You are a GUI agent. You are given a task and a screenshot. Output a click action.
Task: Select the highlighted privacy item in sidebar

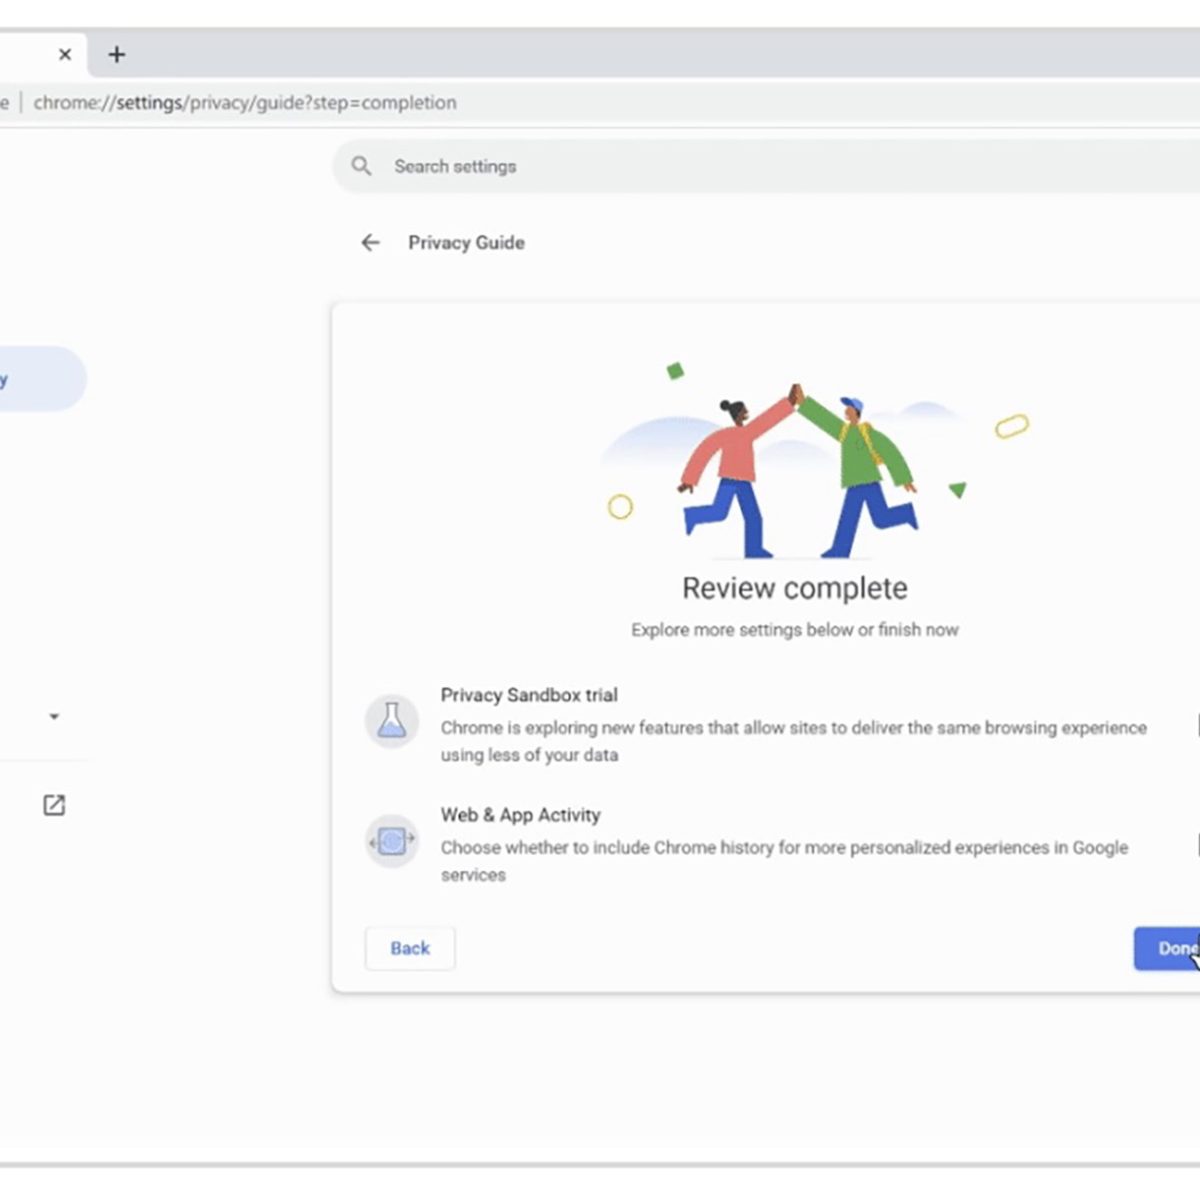(x=40, y=379)
